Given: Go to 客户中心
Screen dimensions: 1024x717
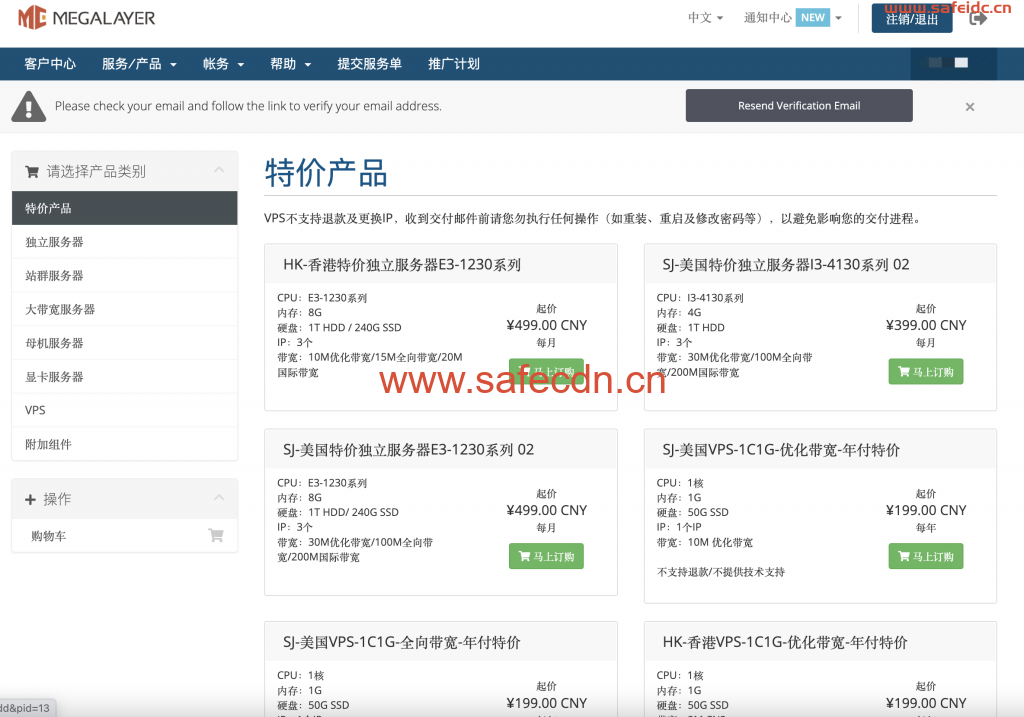Looking at the screenshot, I should 50,64.
